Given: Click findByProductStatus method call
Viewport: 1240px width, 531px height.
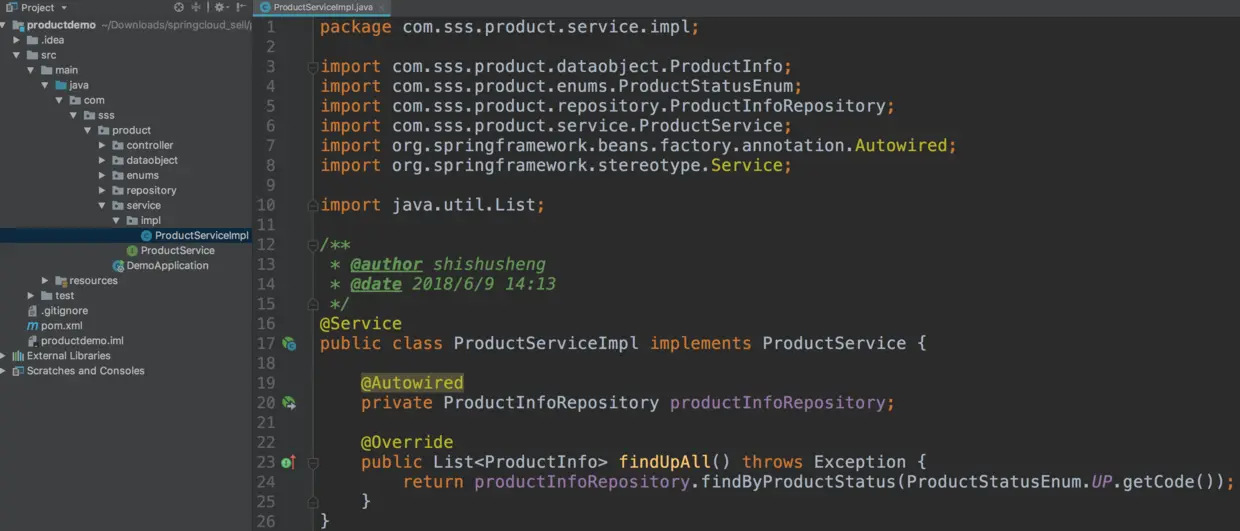Looking at the screenshot, I should [799, 482].
